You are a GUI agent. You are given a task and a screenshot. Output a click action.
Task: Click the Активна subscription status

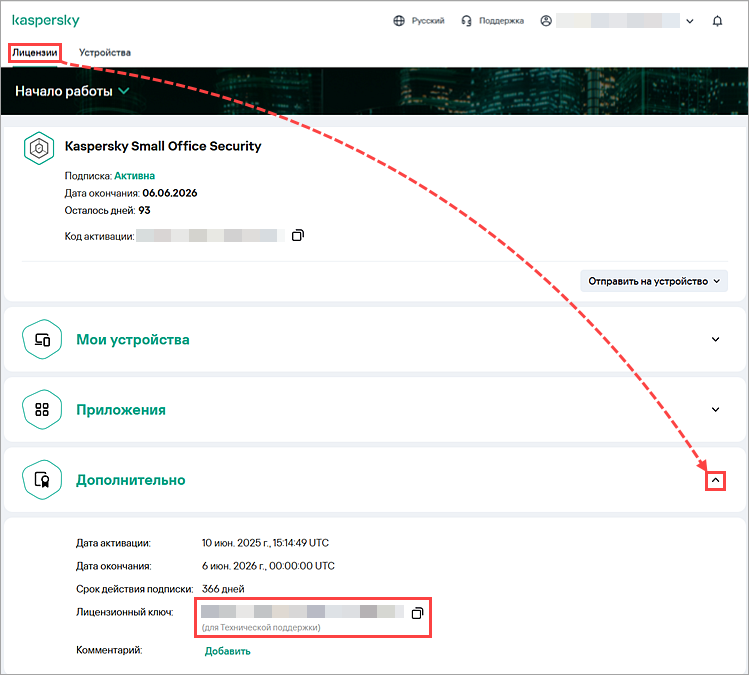tap(134, 176)
